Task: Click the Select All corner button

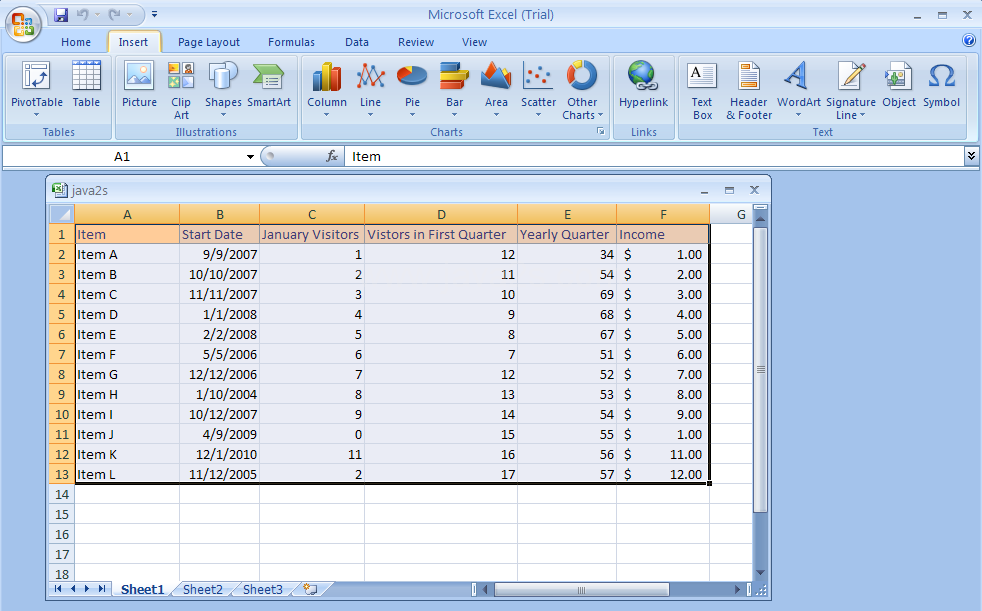Action: tap(61, 214)
